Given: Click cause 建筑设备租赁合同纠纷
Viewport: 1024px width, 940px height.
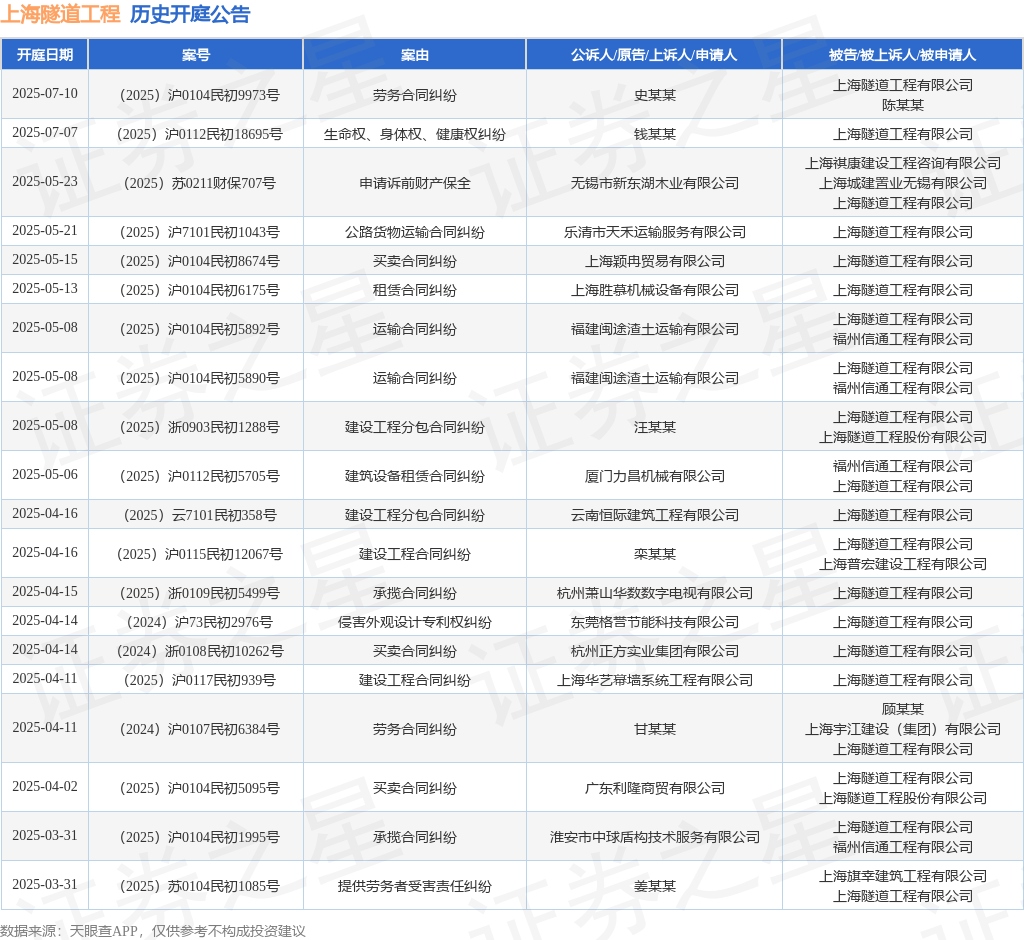Looking at the screenshot, I should tap(415, 476).
